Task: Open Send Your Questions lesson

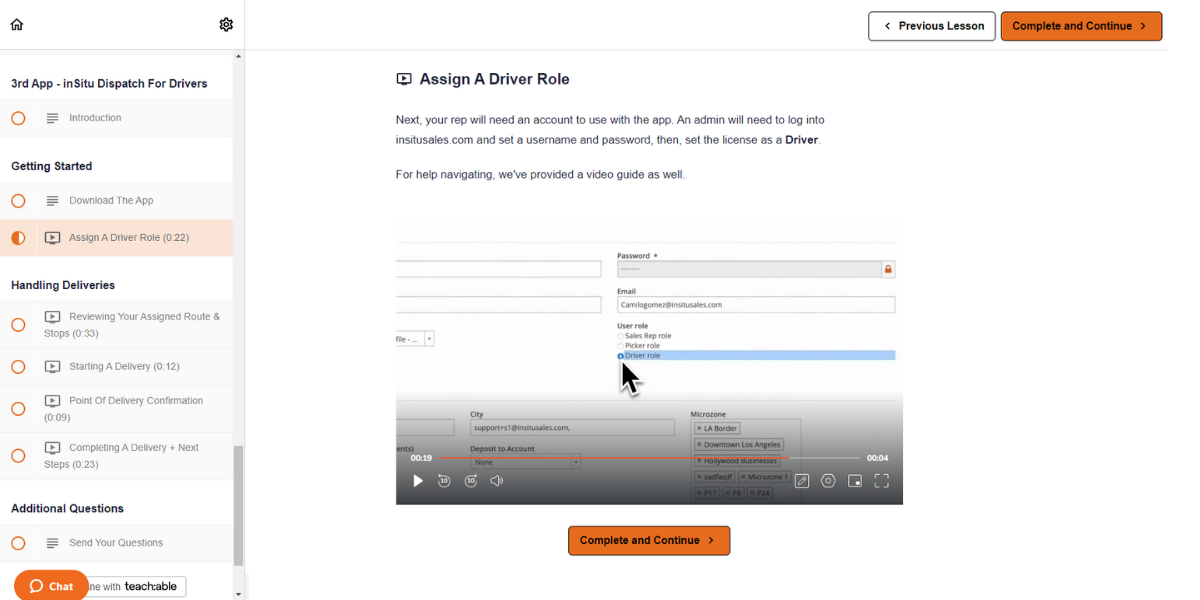Action: (x=116, y=543)
